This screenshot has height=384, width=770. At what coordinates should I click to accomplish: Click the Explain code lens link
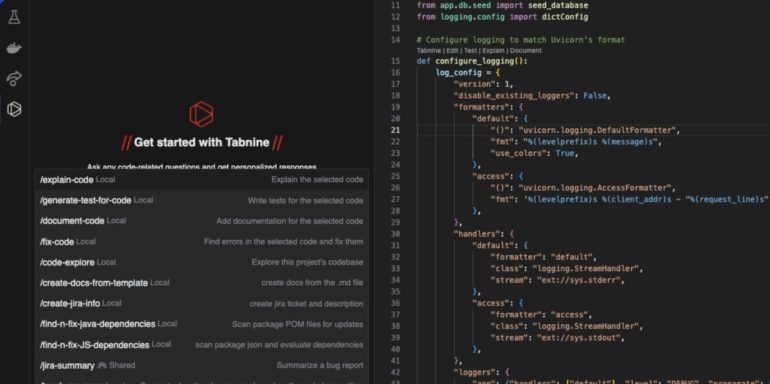pos(493,51)
